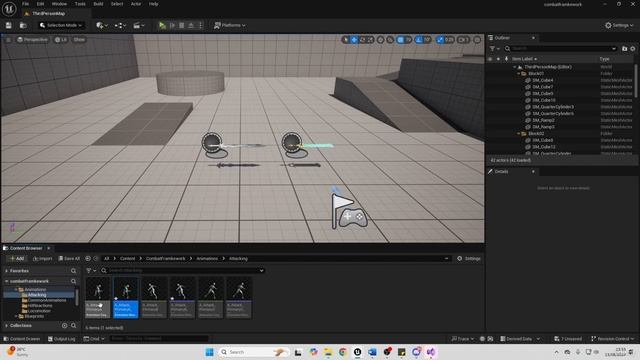640x360 pixels.
Task: Open the viewport Show menu
Action: tap(79, 40)
